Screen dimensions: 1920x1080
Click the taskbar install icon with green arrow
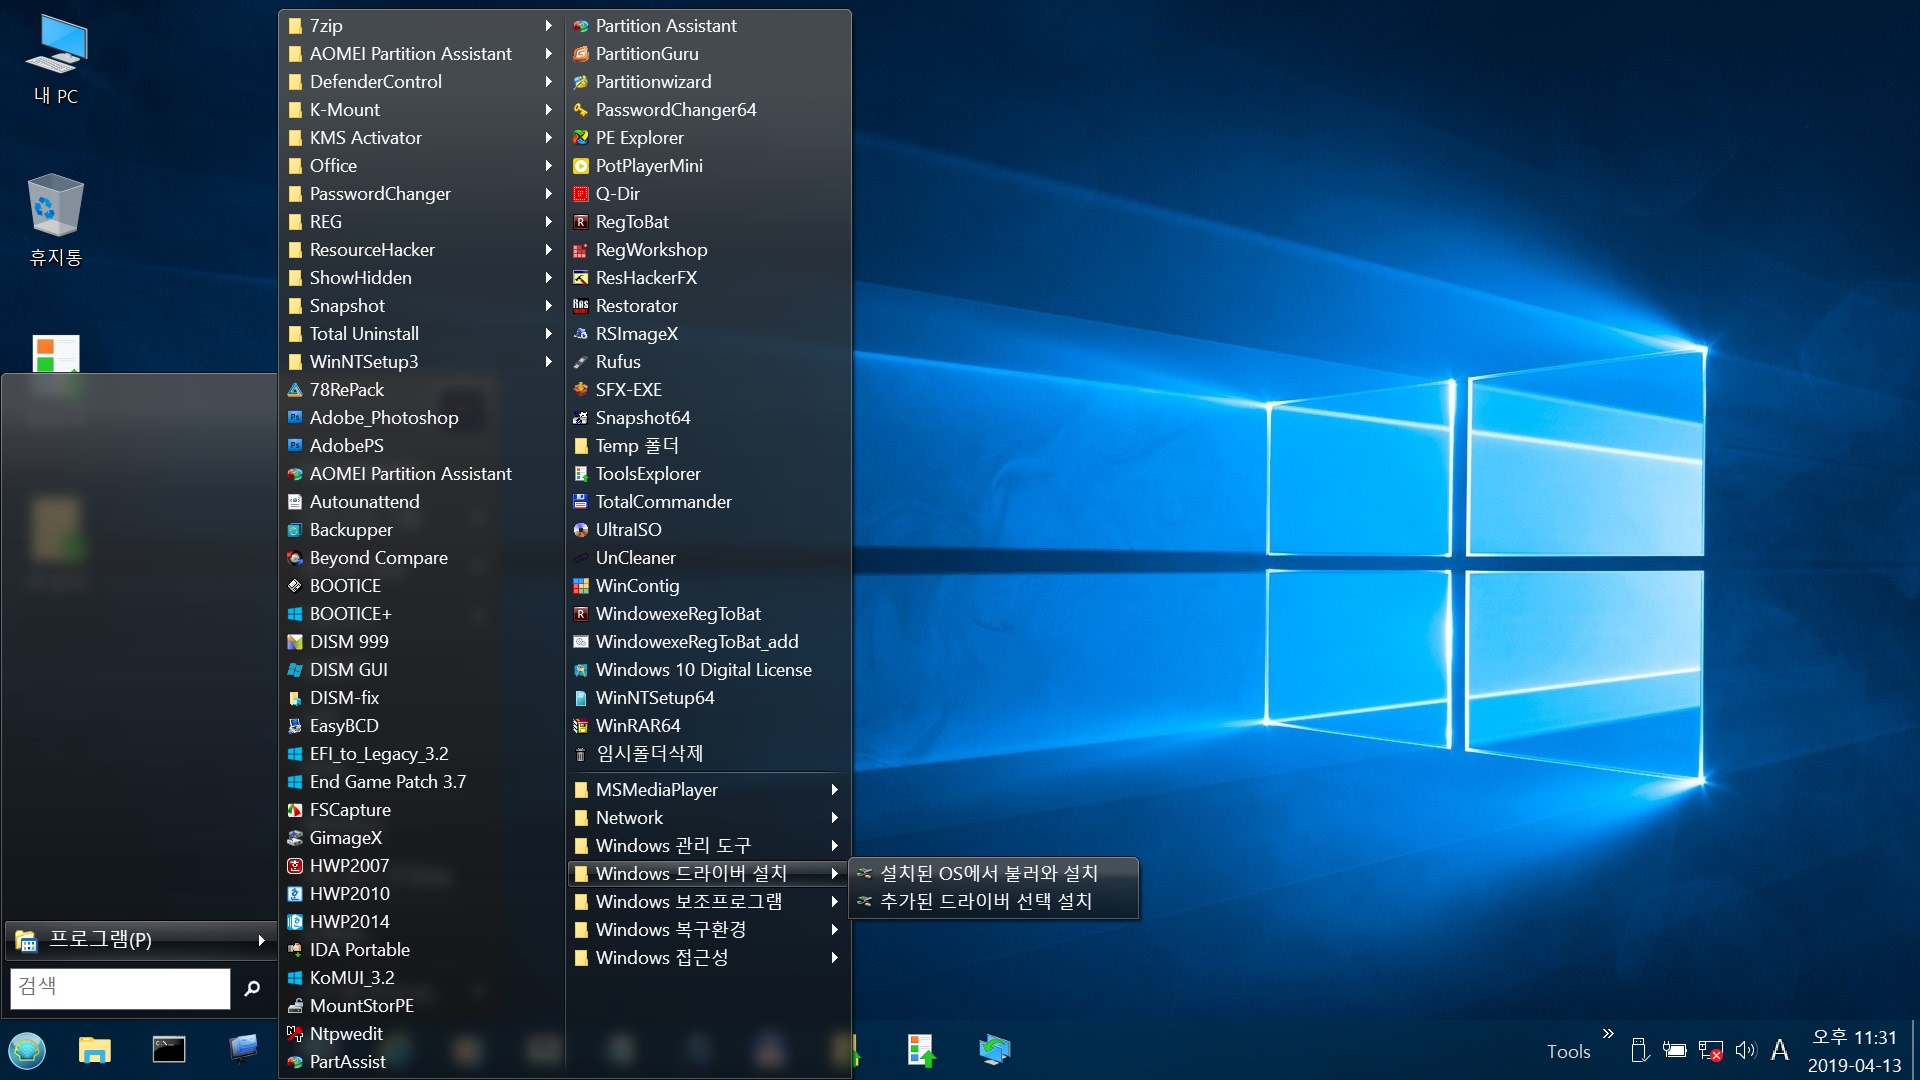click(x=922, y=1050)
